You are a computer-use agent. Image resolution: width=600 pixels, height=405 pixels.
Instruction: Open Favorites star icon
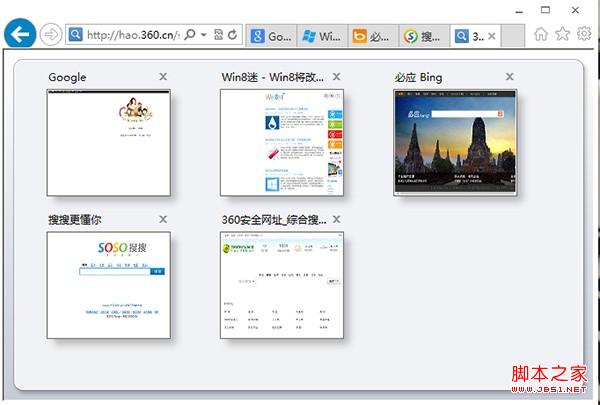562,34
